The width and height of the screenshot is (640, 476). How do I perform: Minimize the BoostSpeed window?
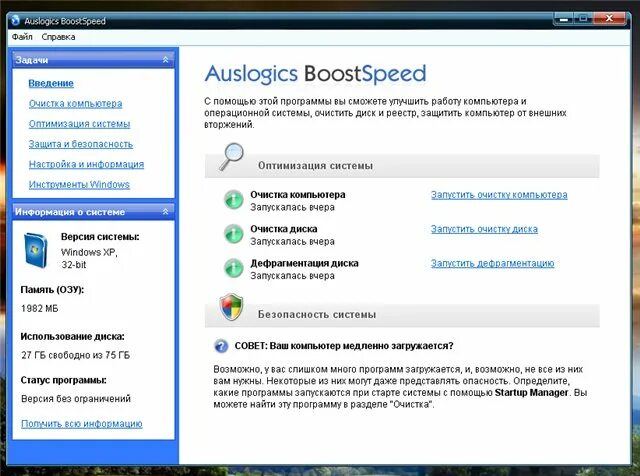[x=564, y=19]
